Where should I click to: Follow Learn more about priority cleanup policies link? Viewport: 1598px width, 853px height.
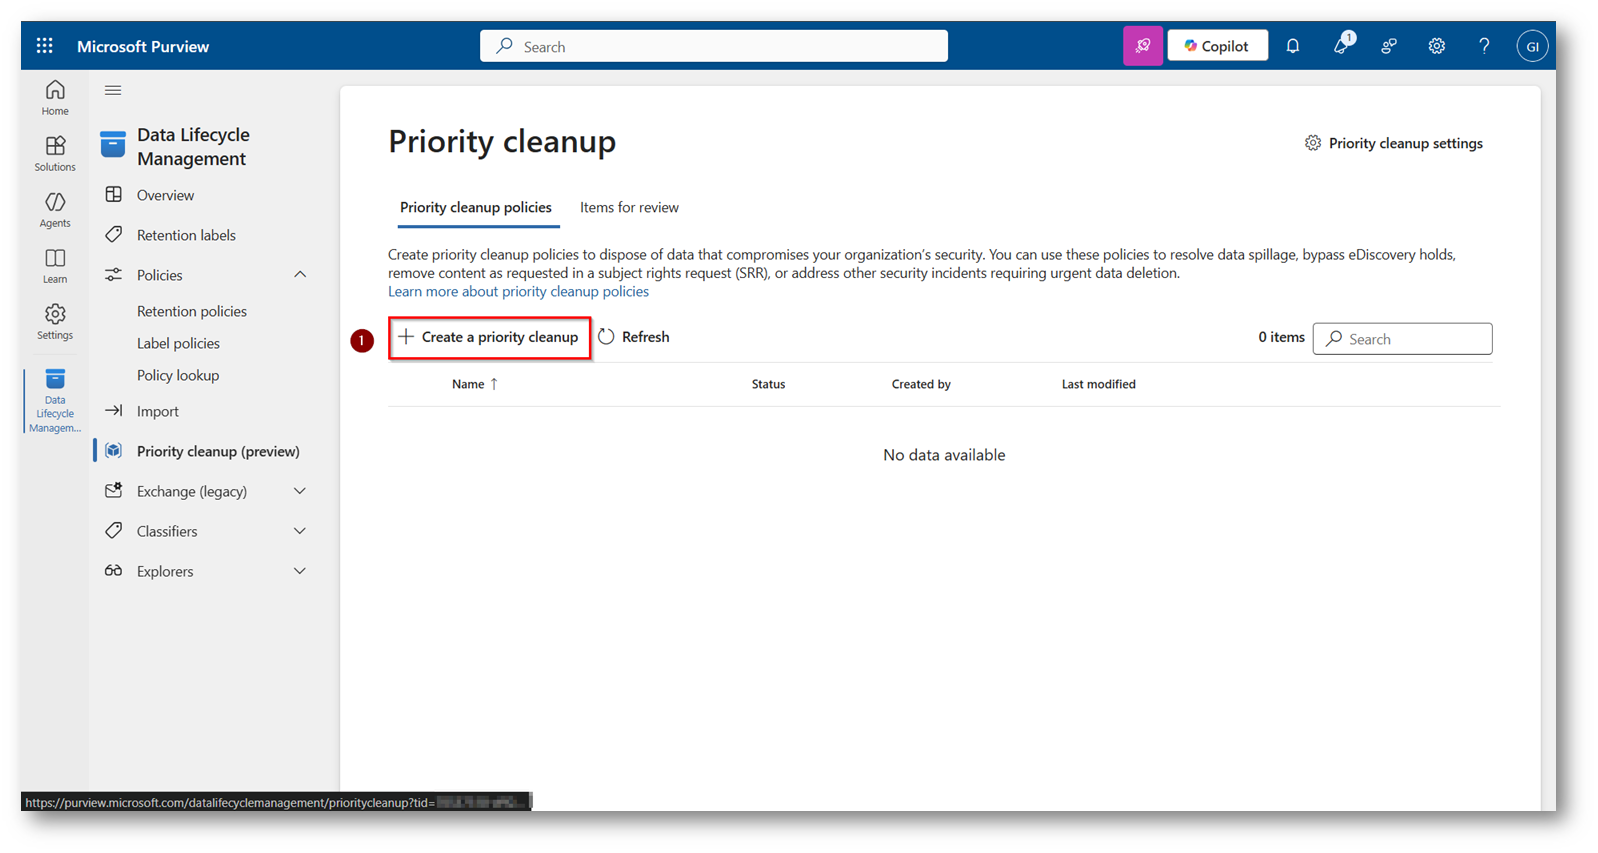518,291
